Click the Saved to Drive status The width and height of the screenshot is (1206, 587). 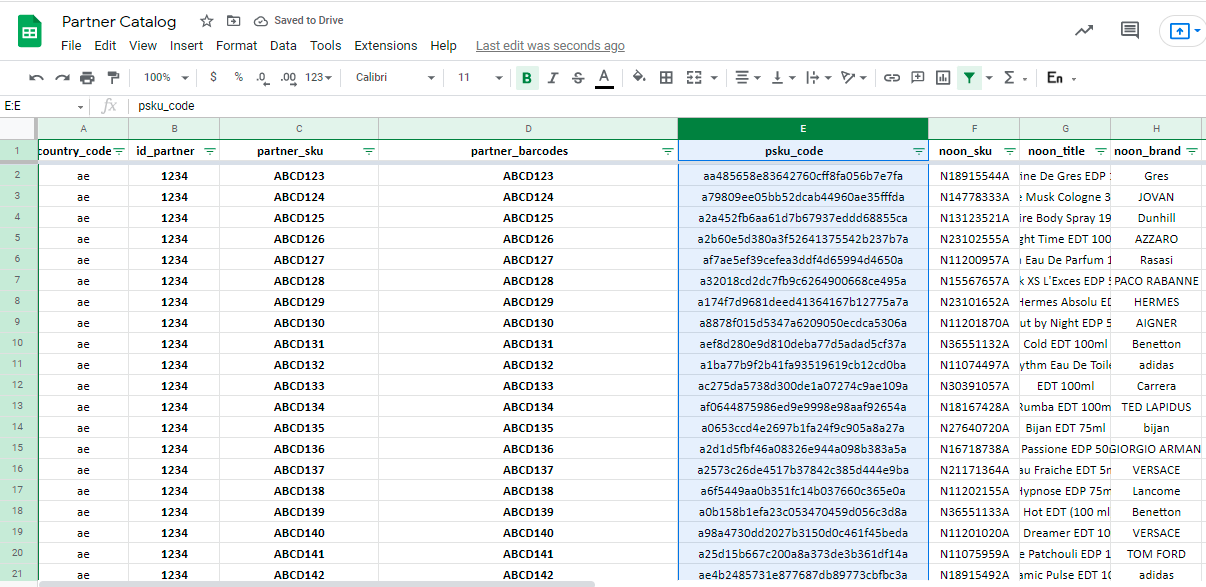(x=300, y=21)
